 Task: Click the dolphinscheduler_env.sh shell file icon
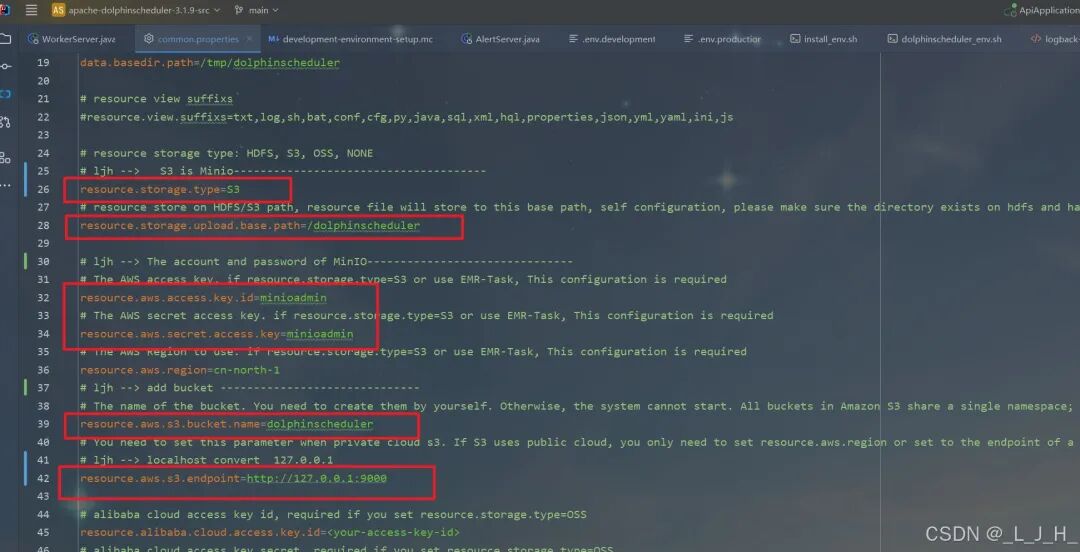pos(892,39)
